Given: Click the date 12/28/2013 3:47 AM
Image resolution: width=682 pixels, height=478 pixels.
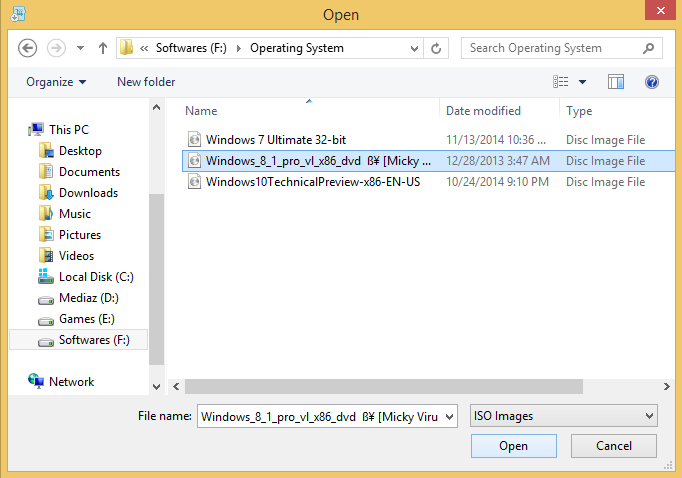Looking at the screenshot, I should click(x=498, y=161).
